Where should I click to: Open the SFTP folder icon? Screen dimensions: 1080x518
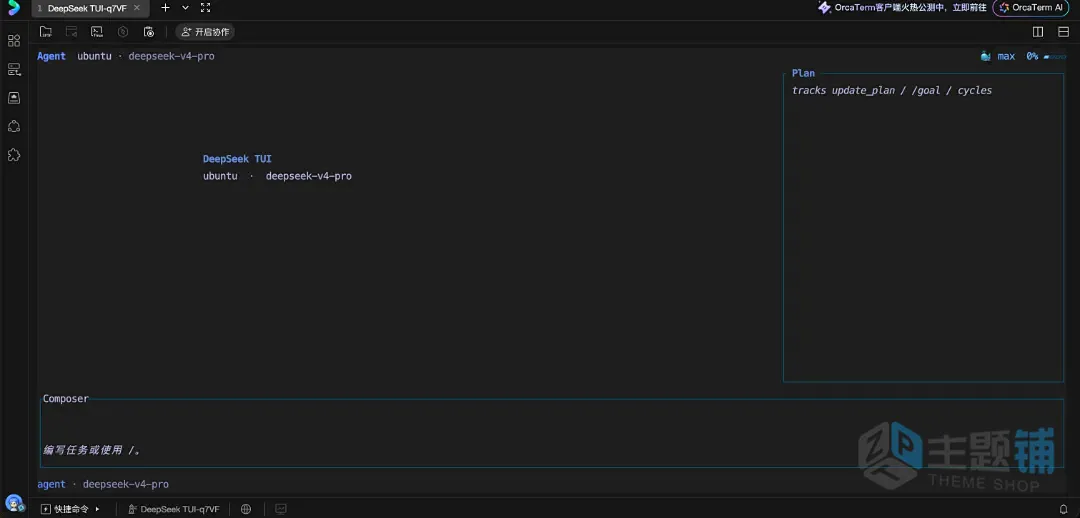pos(46,32)
